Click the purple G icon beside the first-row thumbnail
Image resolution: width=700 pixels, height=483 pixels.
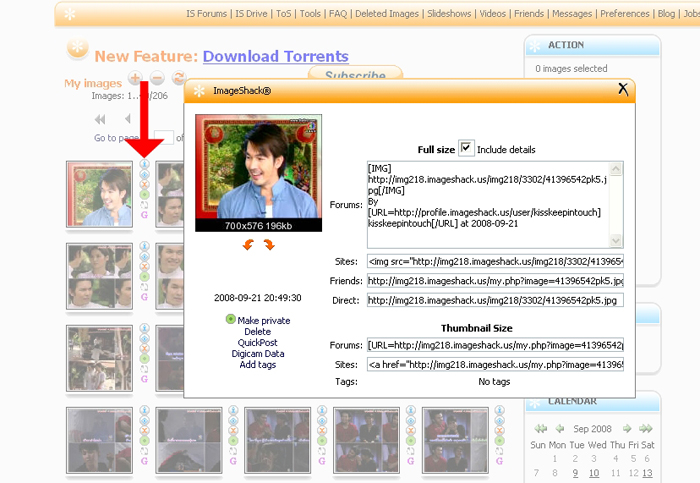pyautogui.click(x=144, y=215)
